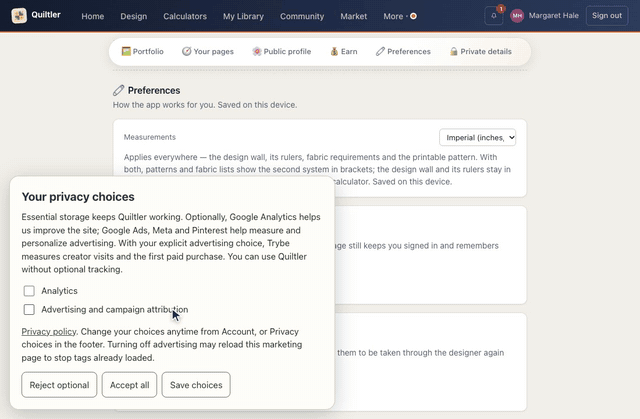Viewport: 640px width, 419px height.
Task: Click the Preferences pencil icon in tabs
Action: [380, 51]
